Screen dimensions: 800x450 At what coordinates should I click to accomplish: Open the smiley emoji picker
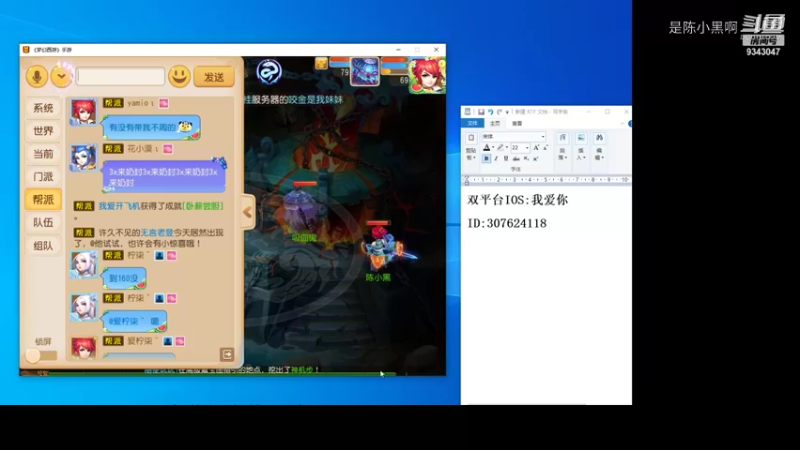click(179, 77)
